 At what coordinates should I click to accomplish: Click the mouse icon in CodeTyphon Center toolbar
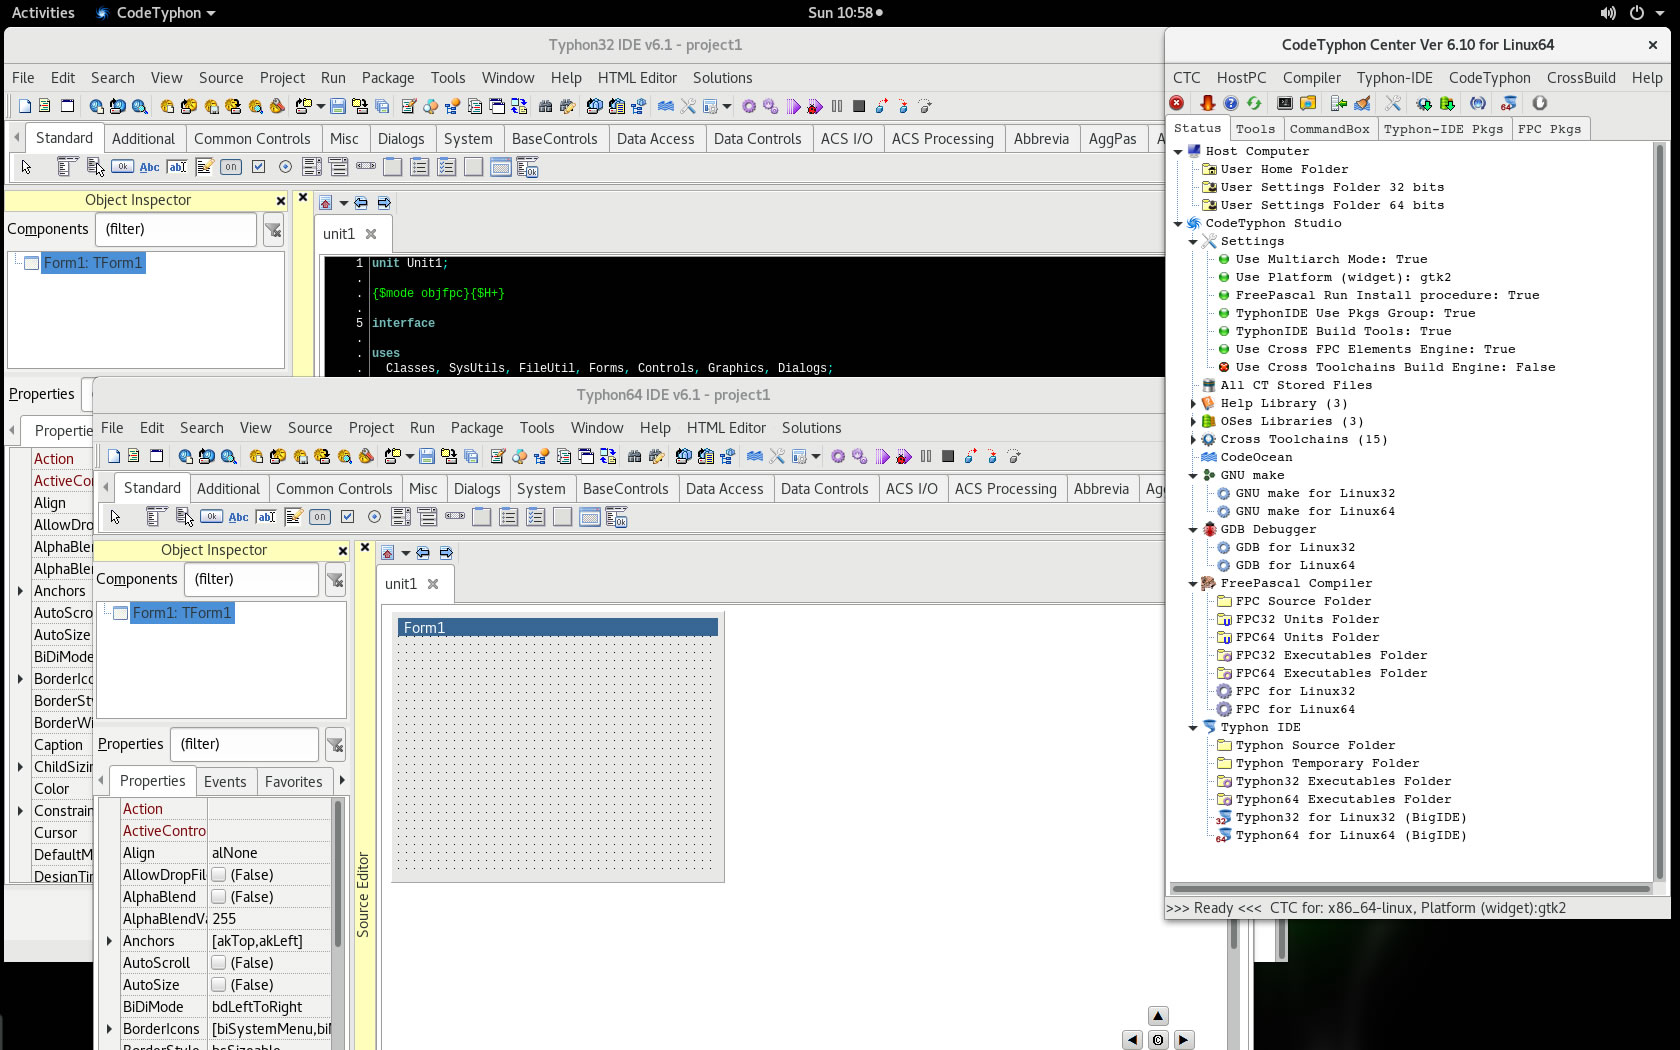(1540, 103)
